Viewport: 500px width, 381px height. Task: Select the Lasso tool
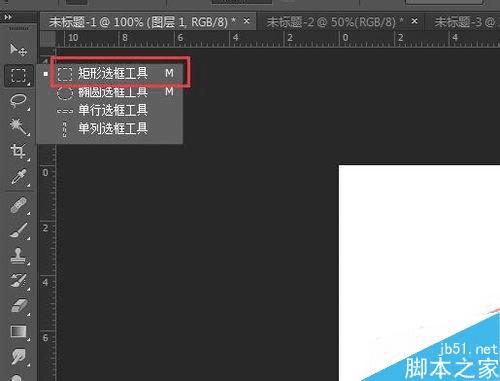click(x=19, y=101)
